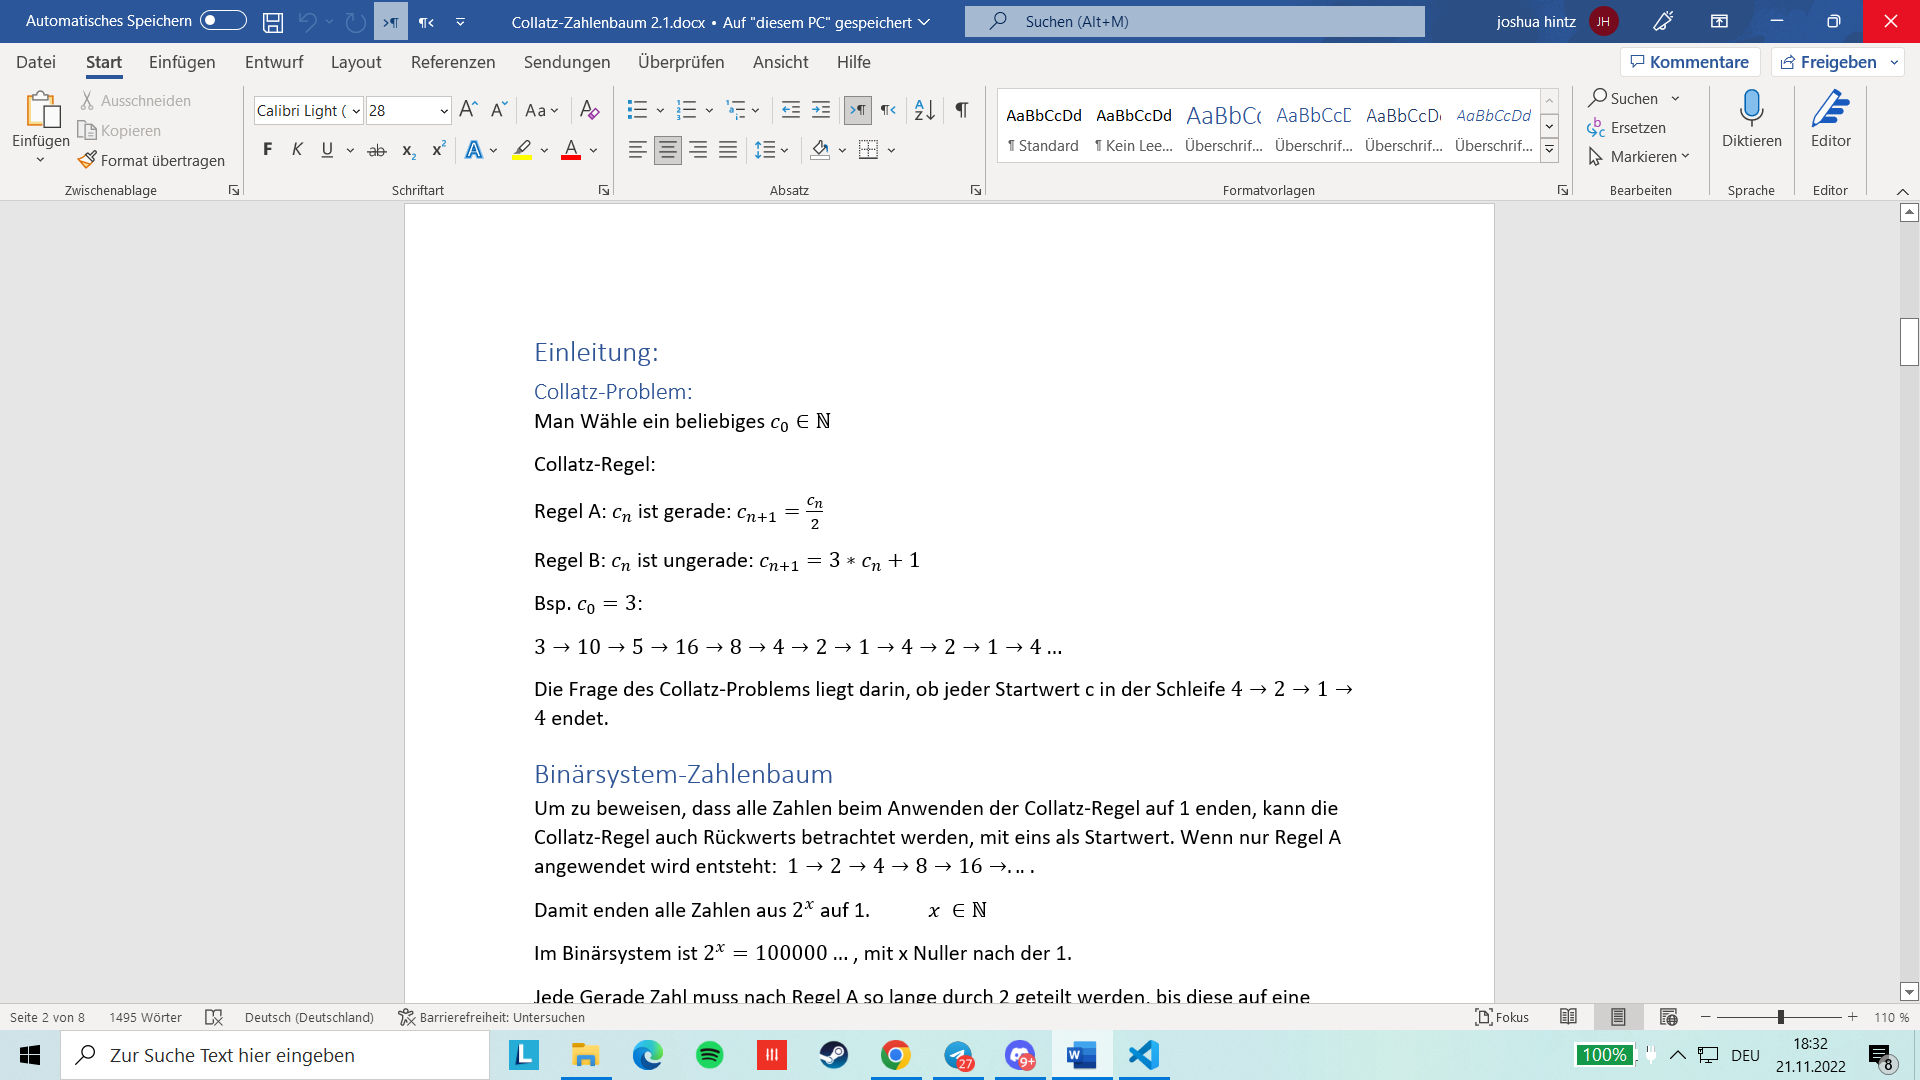Switch to web layout view
This screenshot has height=1080, width=1920.
tap(1668, 1017)
